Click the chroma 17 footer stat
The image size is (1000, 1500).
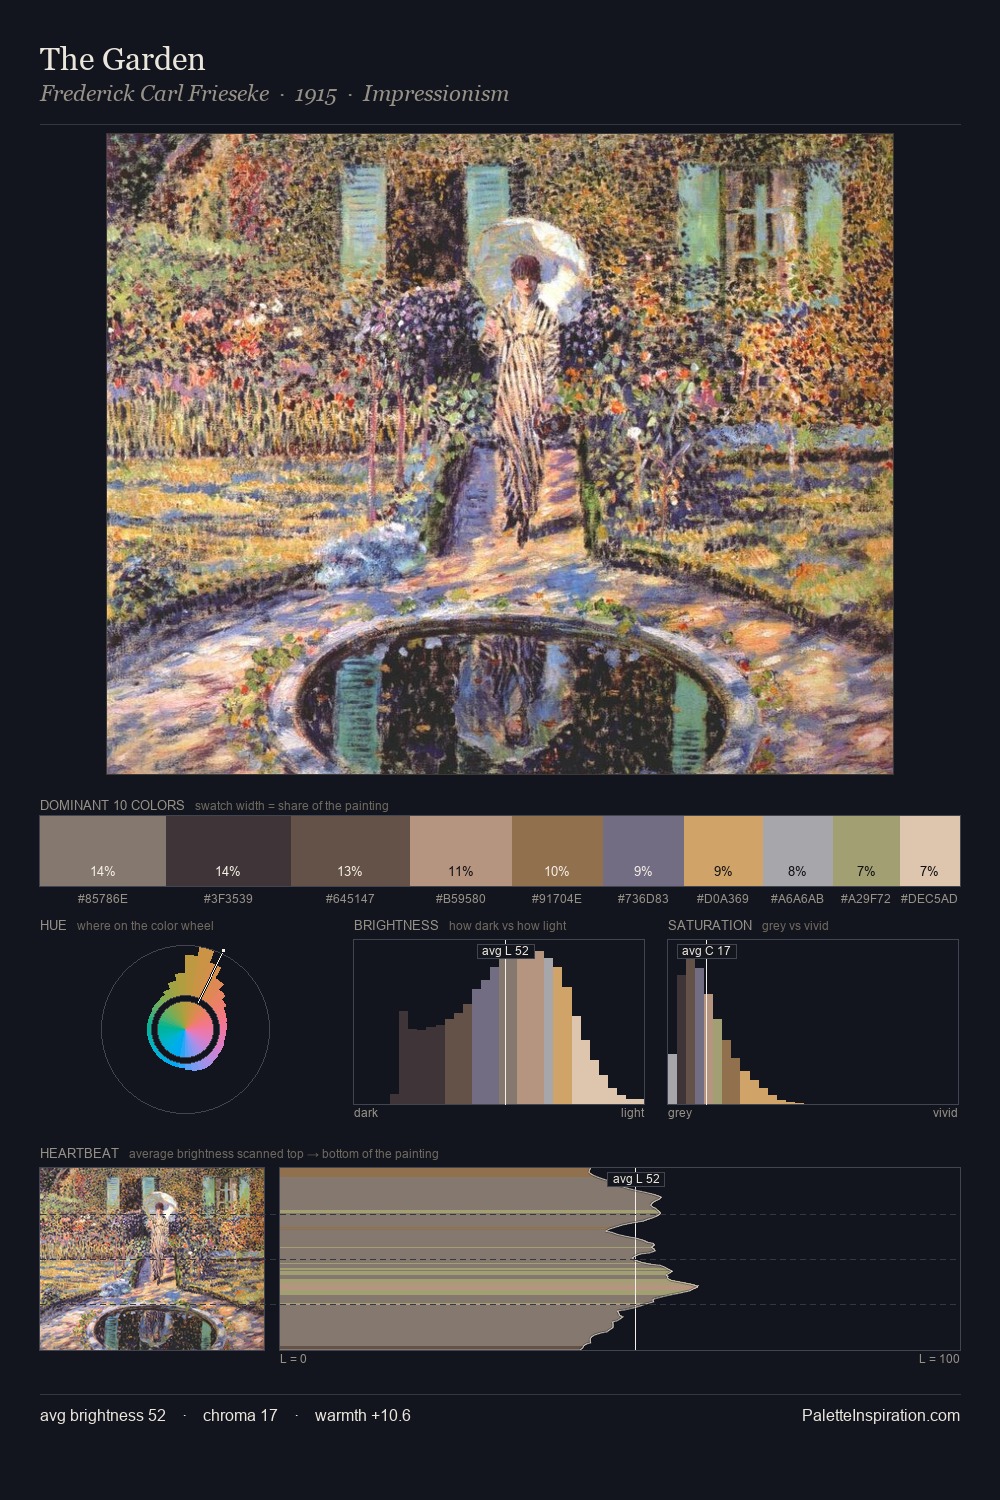(240, 1415)
